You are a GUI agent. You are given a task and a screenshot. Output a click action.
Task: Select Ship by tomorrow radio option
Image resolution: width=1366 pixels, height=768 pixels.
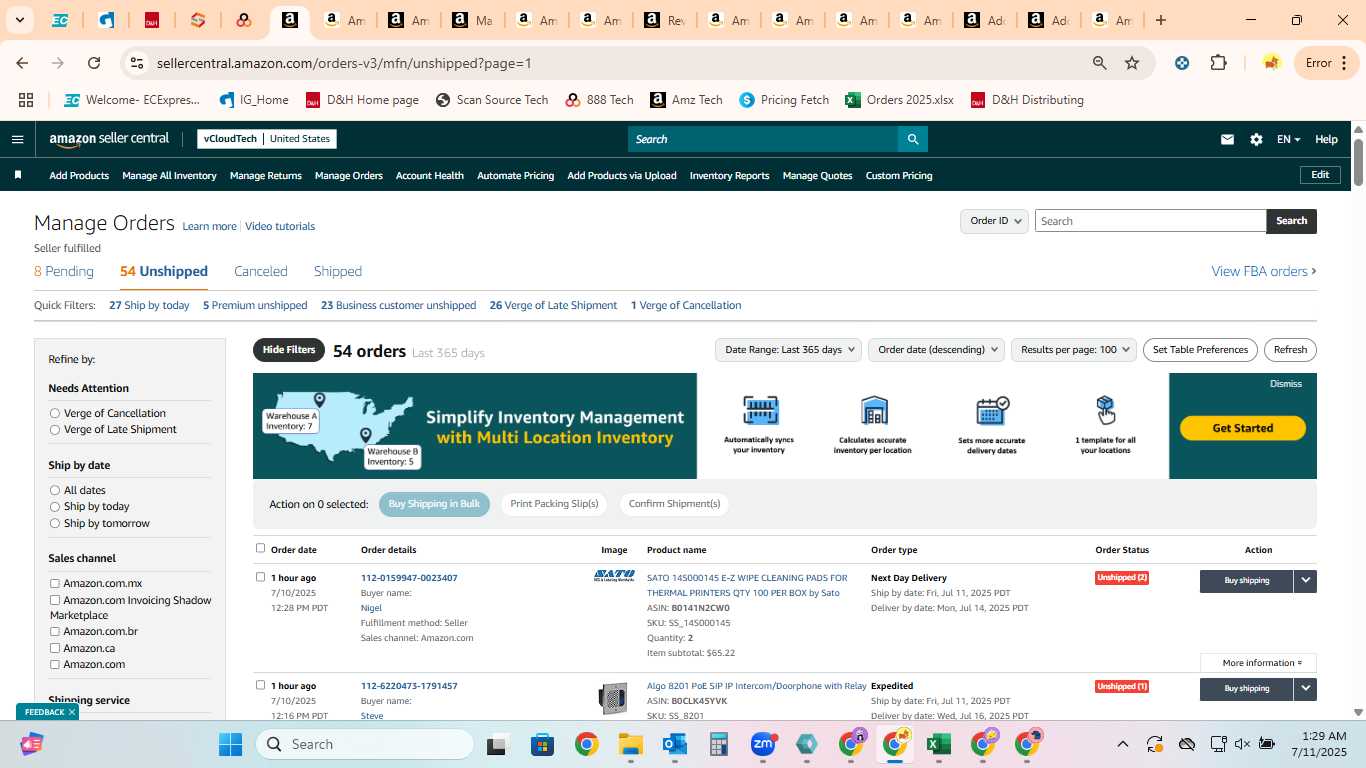(x=55, y=523)
